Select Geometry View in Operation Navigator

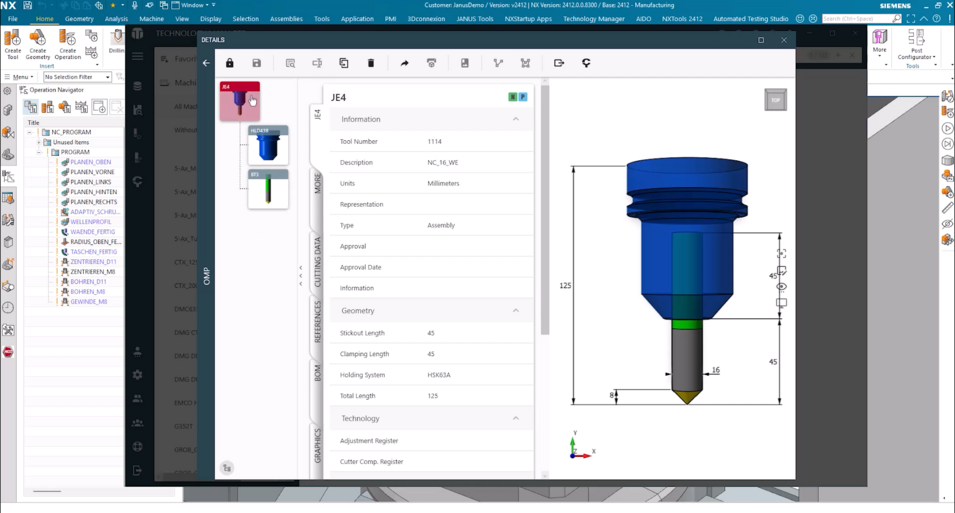[65, 108]
